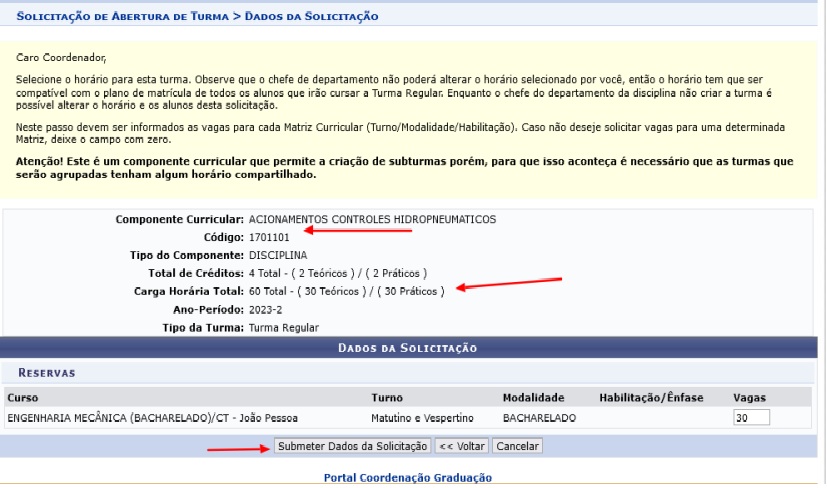827x488 pixels.
Task: Click the Total de Créditos label
Action: click(x=196, y=273)
